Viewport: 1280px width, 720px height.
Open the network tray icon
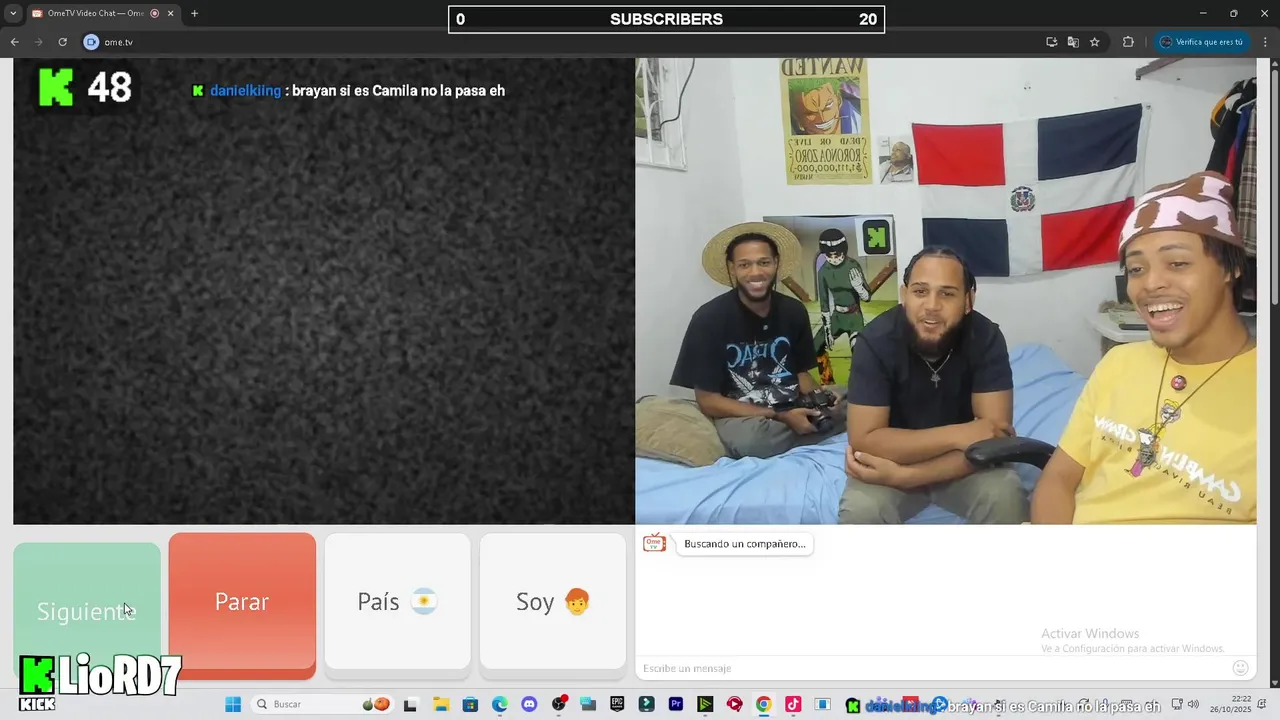click(1177, 704)
